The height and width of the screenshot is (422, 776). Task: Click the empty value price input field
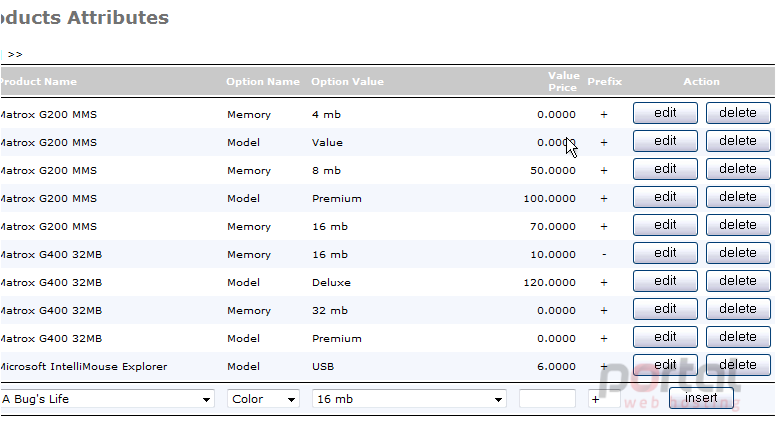coord(547,399)
